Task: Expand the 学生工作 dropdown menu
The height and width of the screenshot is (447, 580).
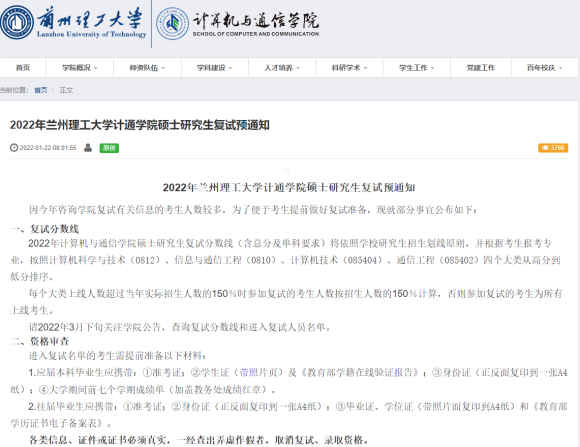Action: 417,68
